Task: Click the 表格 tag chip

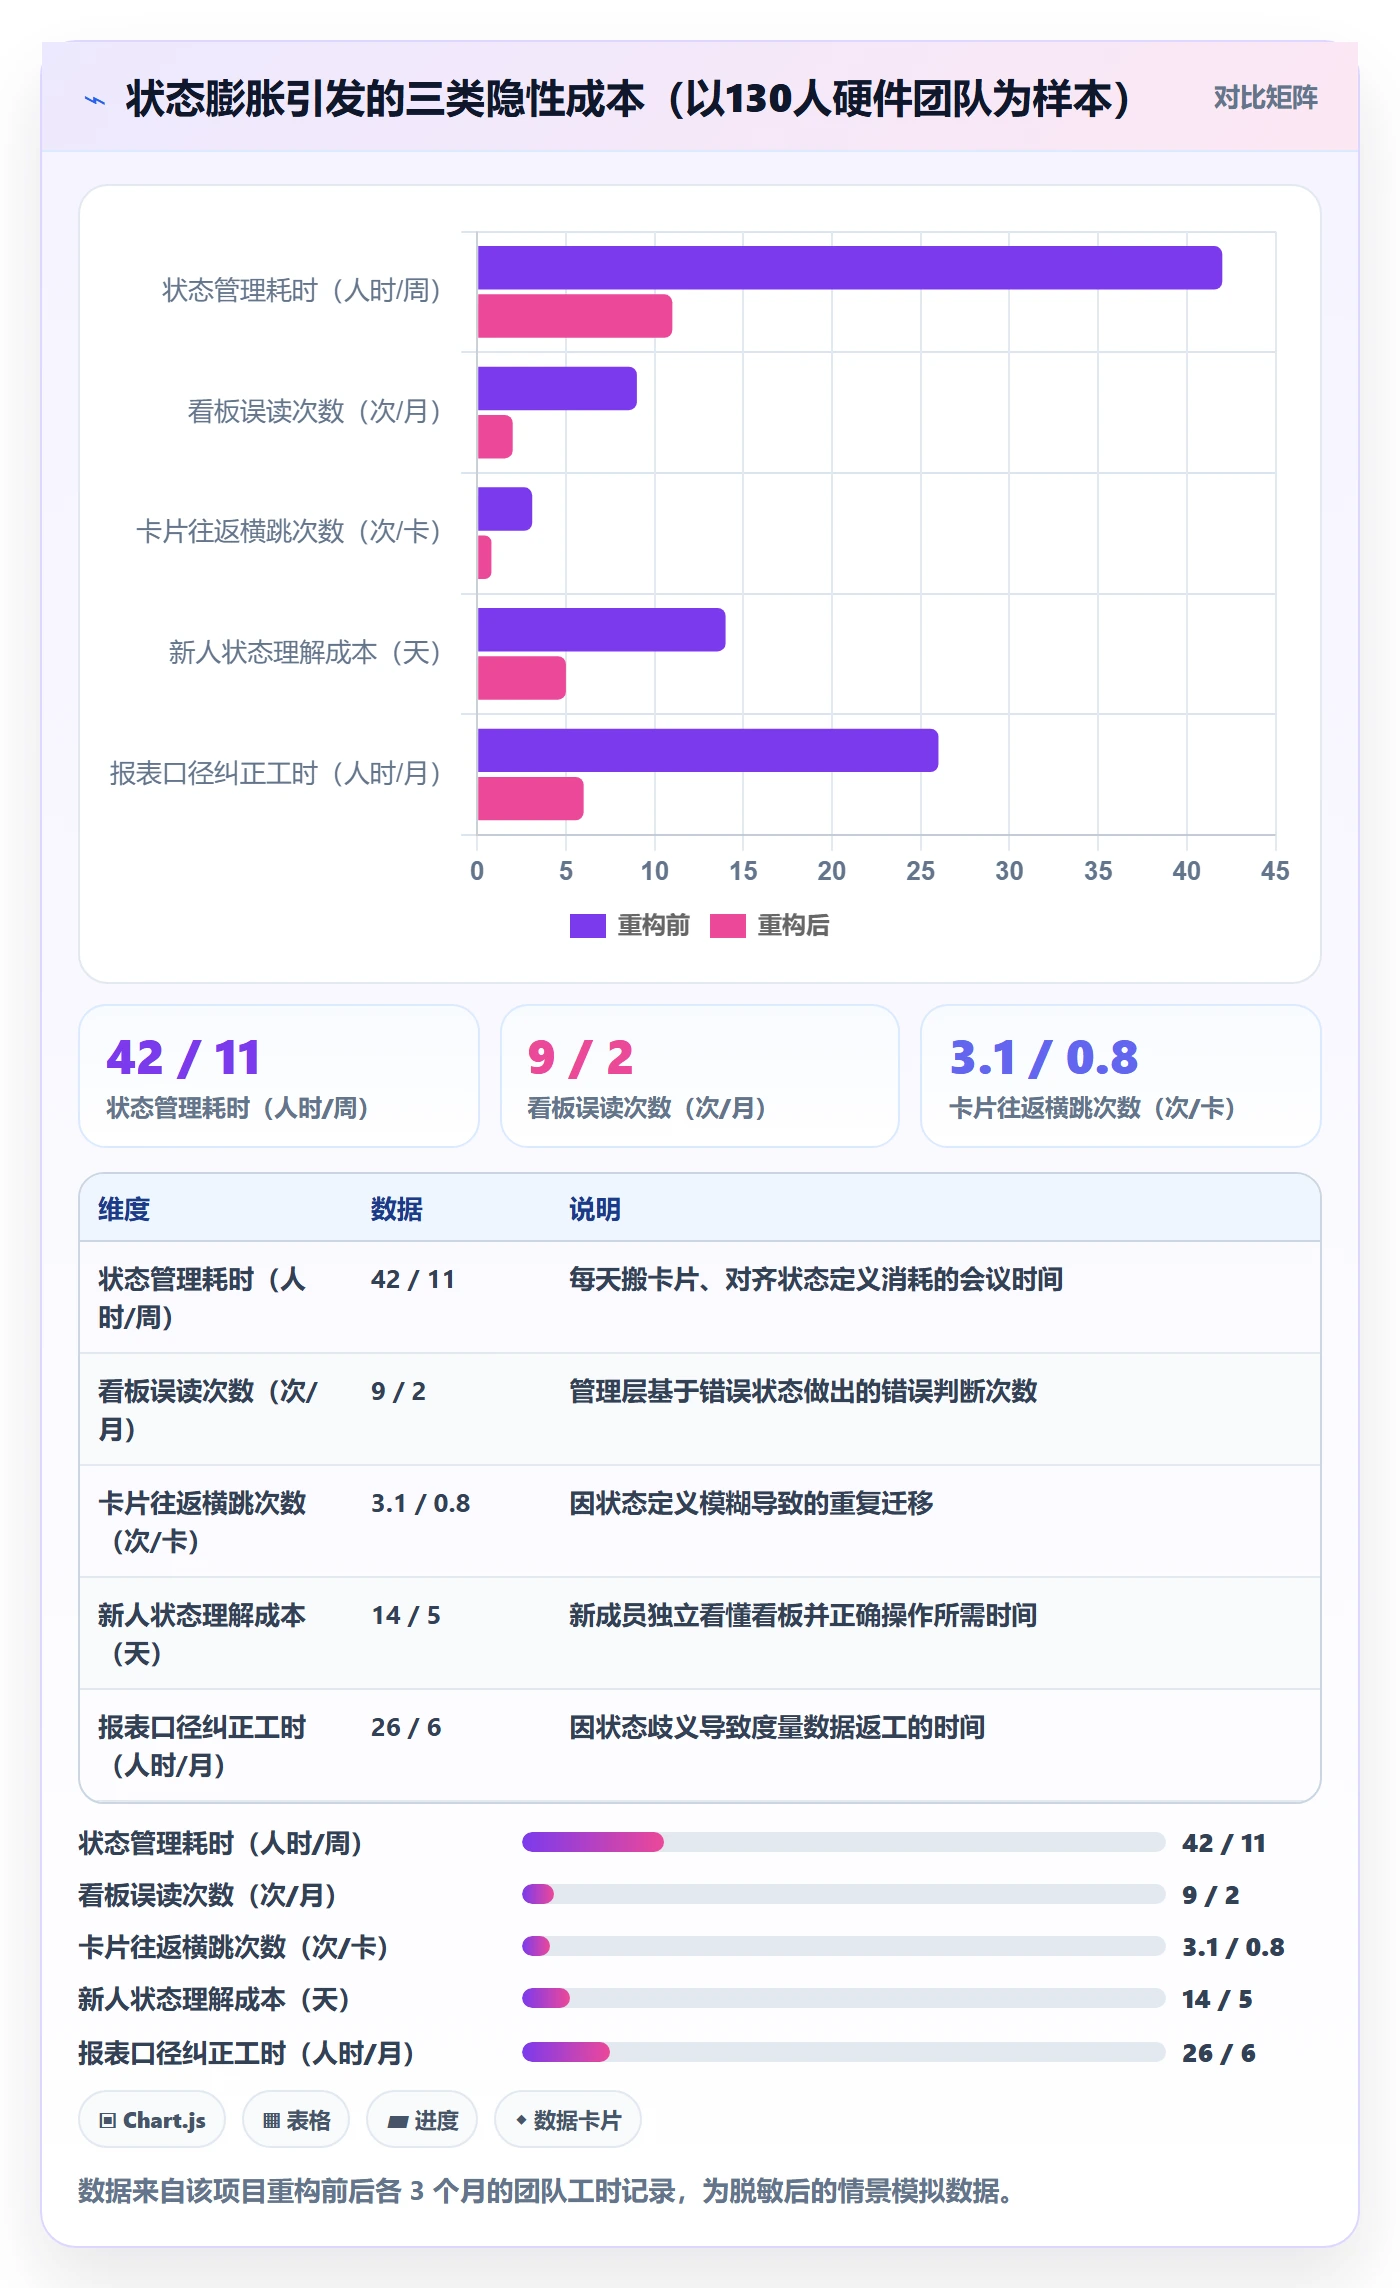Action: [x=296, y=2120]
